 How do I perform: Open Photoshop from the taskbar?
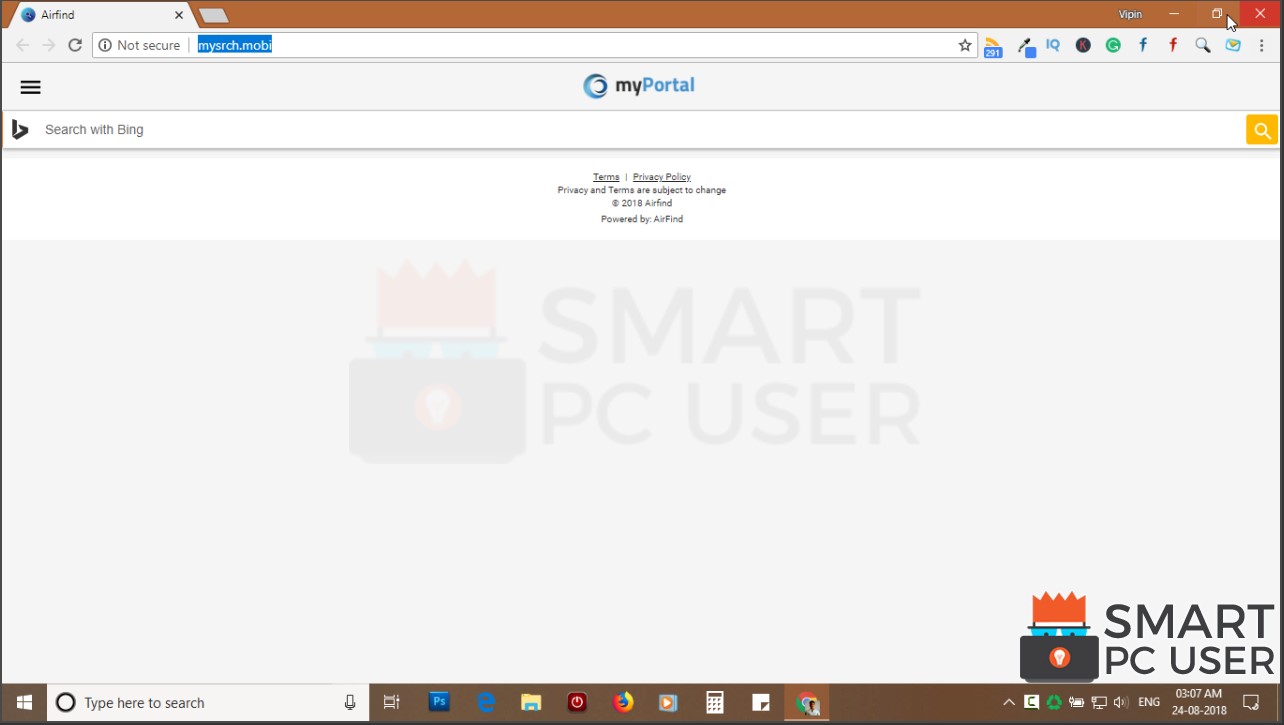[x=439, y=702]
